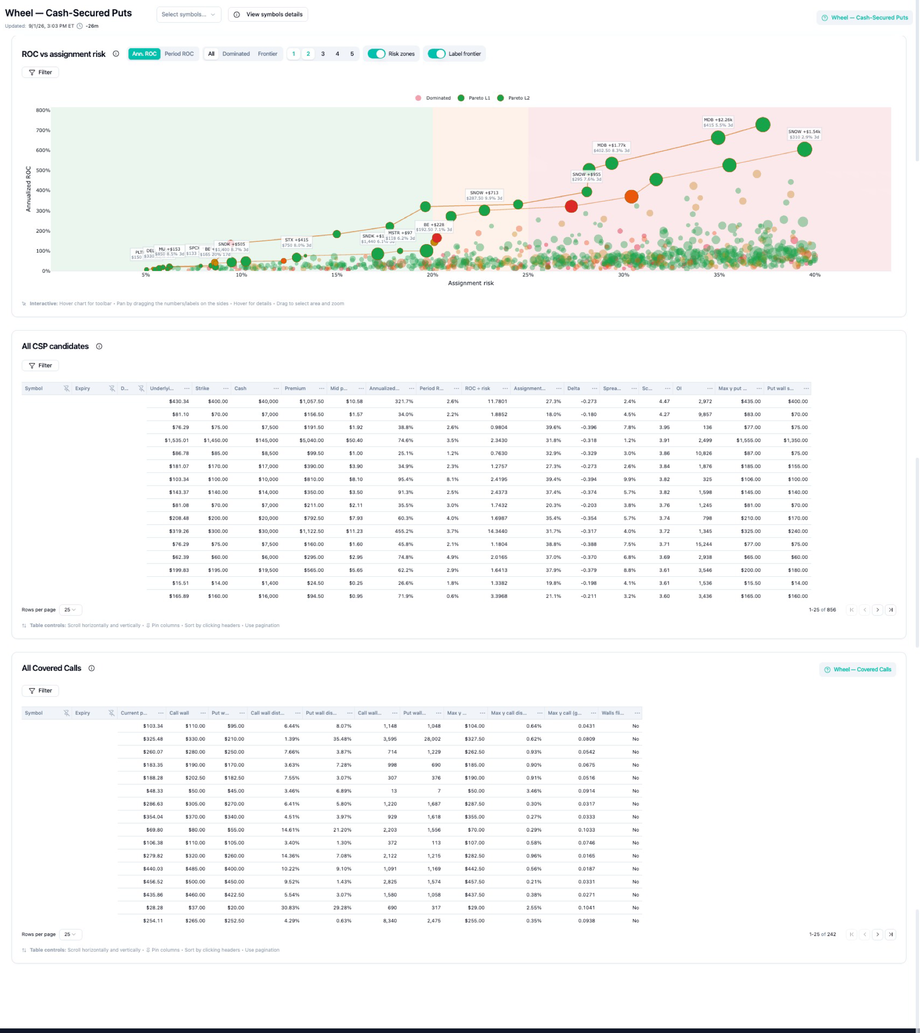Screen dimensions: 920x1033
Task: Jump to last page of CSP candidates table
Action: 891,610
